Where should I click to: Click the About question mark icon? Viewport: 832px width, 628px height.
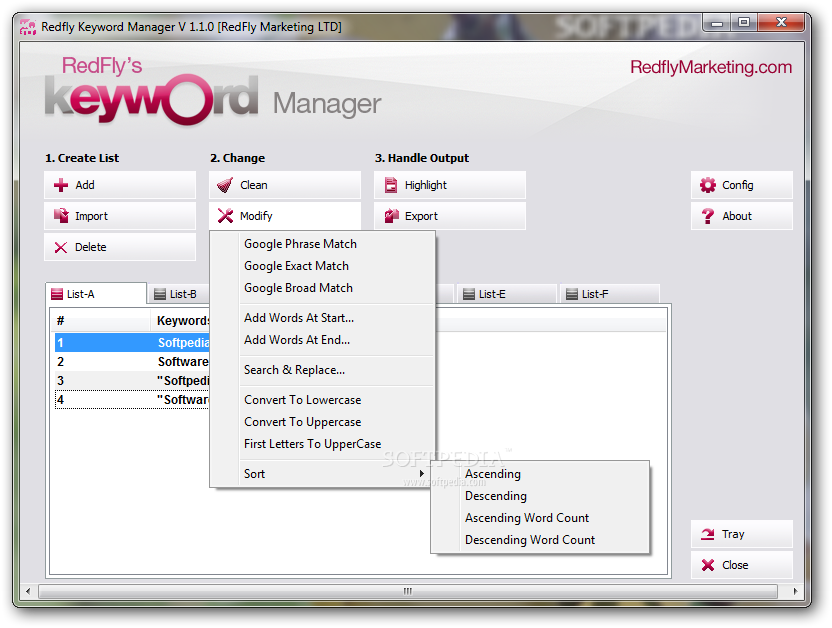pos(708,216)
